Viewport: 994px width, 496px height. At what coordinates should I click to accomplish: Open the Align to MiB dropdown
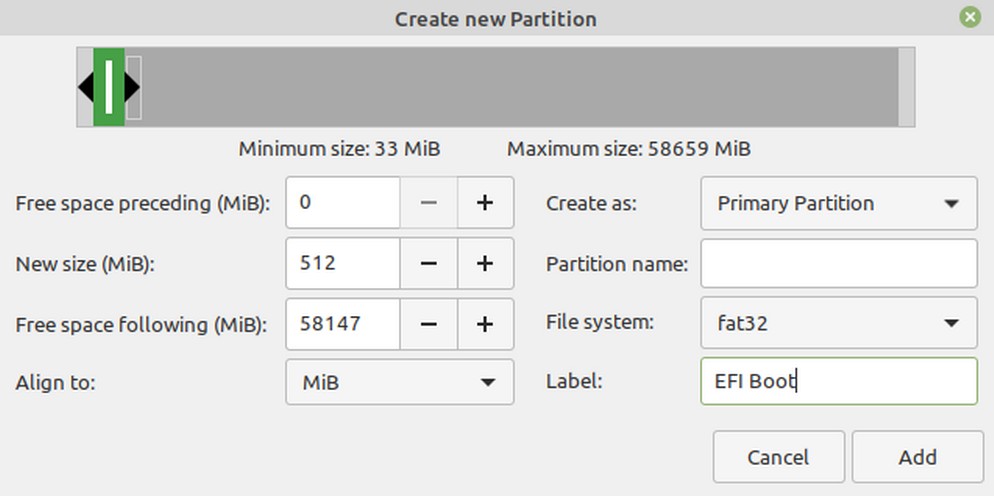[x=399, y=382]
